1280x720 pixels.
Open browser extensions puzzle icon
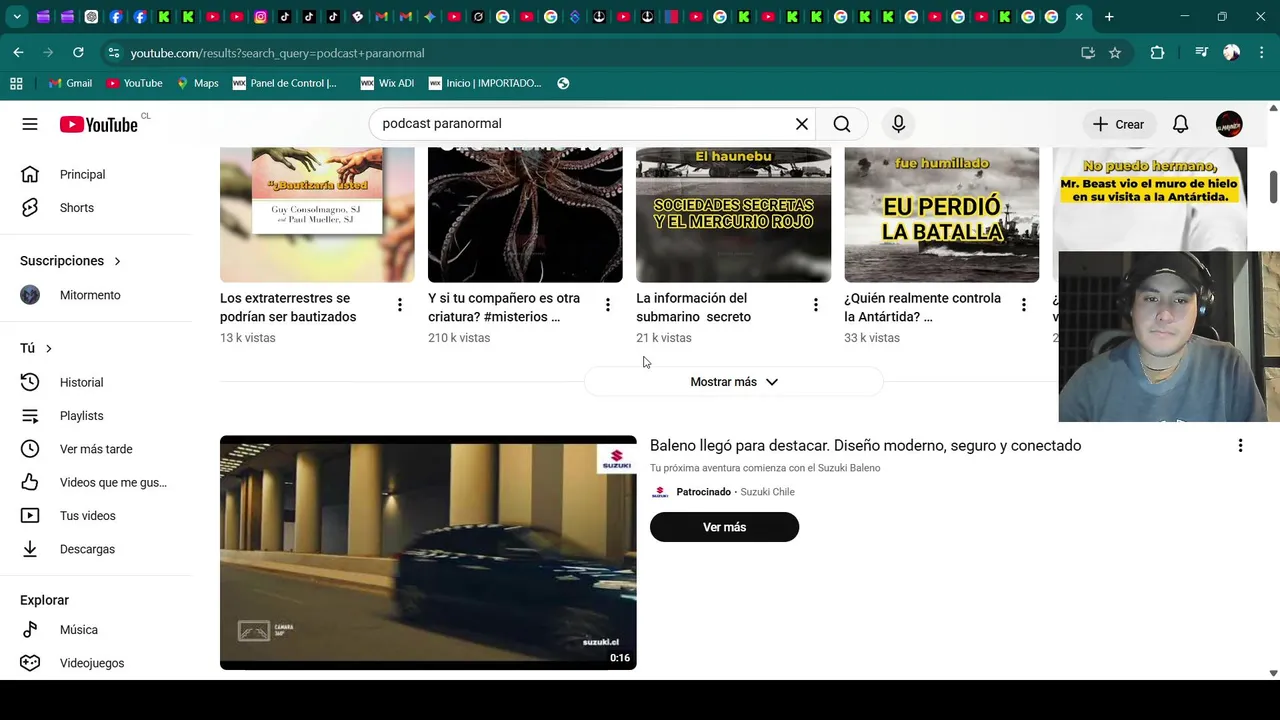(x=1157, y=53)
